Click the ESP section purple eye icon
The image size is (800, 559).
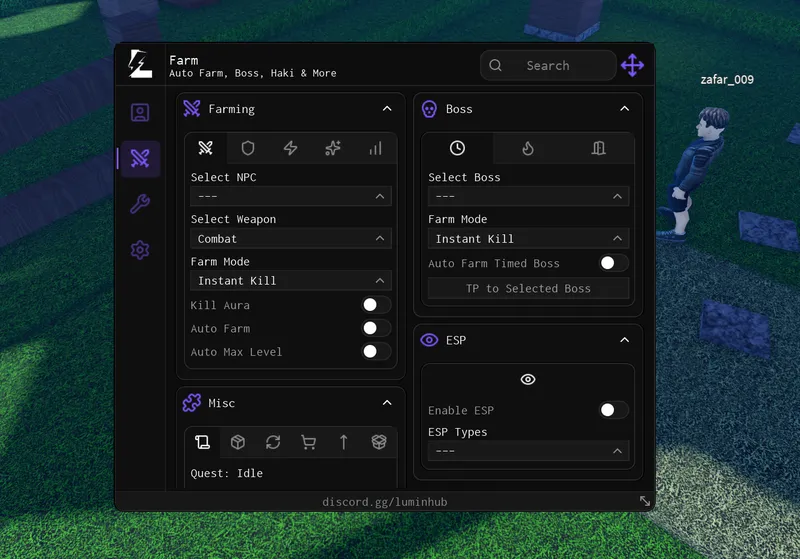(x=429, y=340)
